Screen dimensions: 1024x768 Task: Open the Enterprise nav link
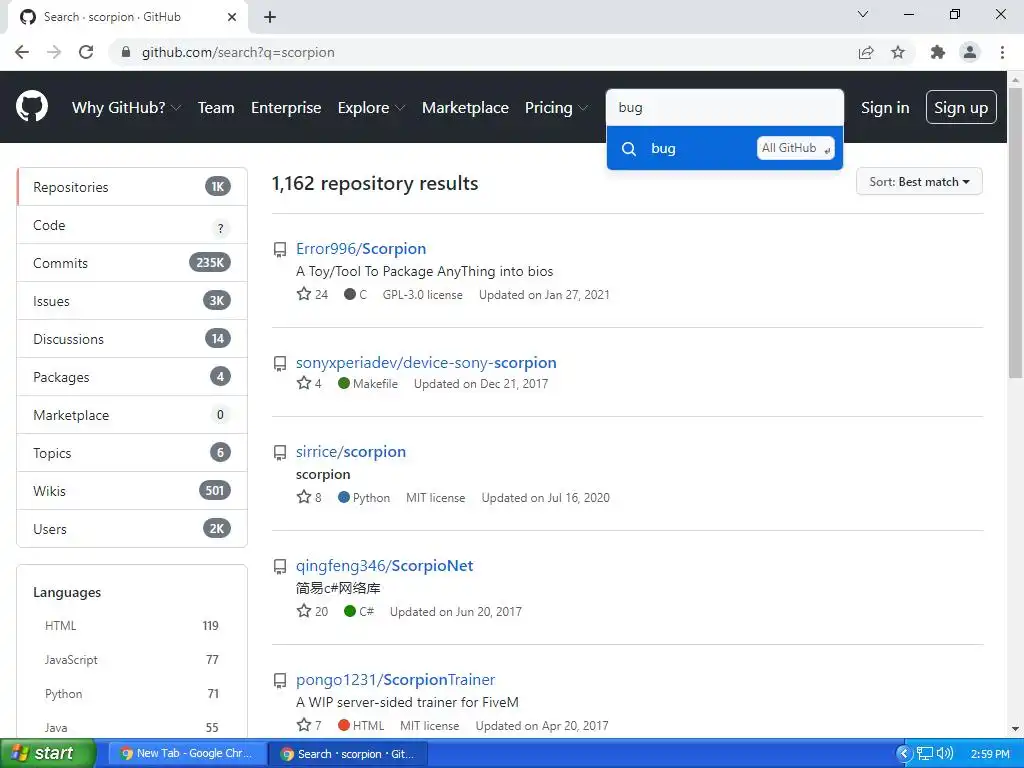click(x=286, y=108)
